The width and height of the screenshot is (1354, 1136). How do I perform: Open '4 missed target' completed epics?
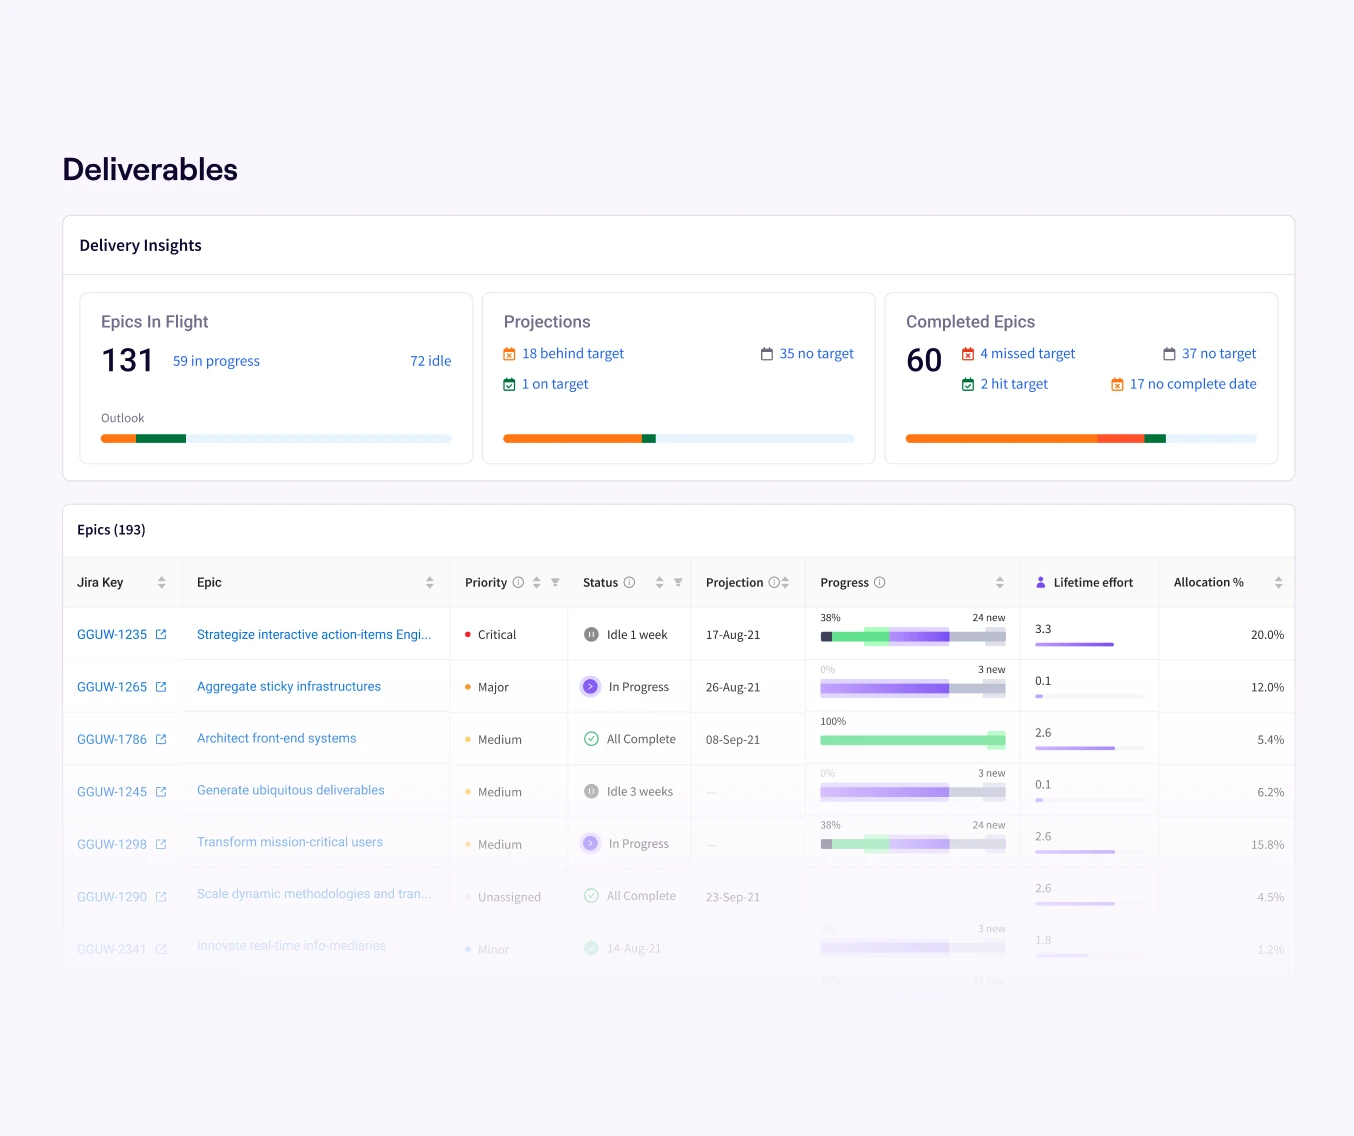[x=1027, y=354]
